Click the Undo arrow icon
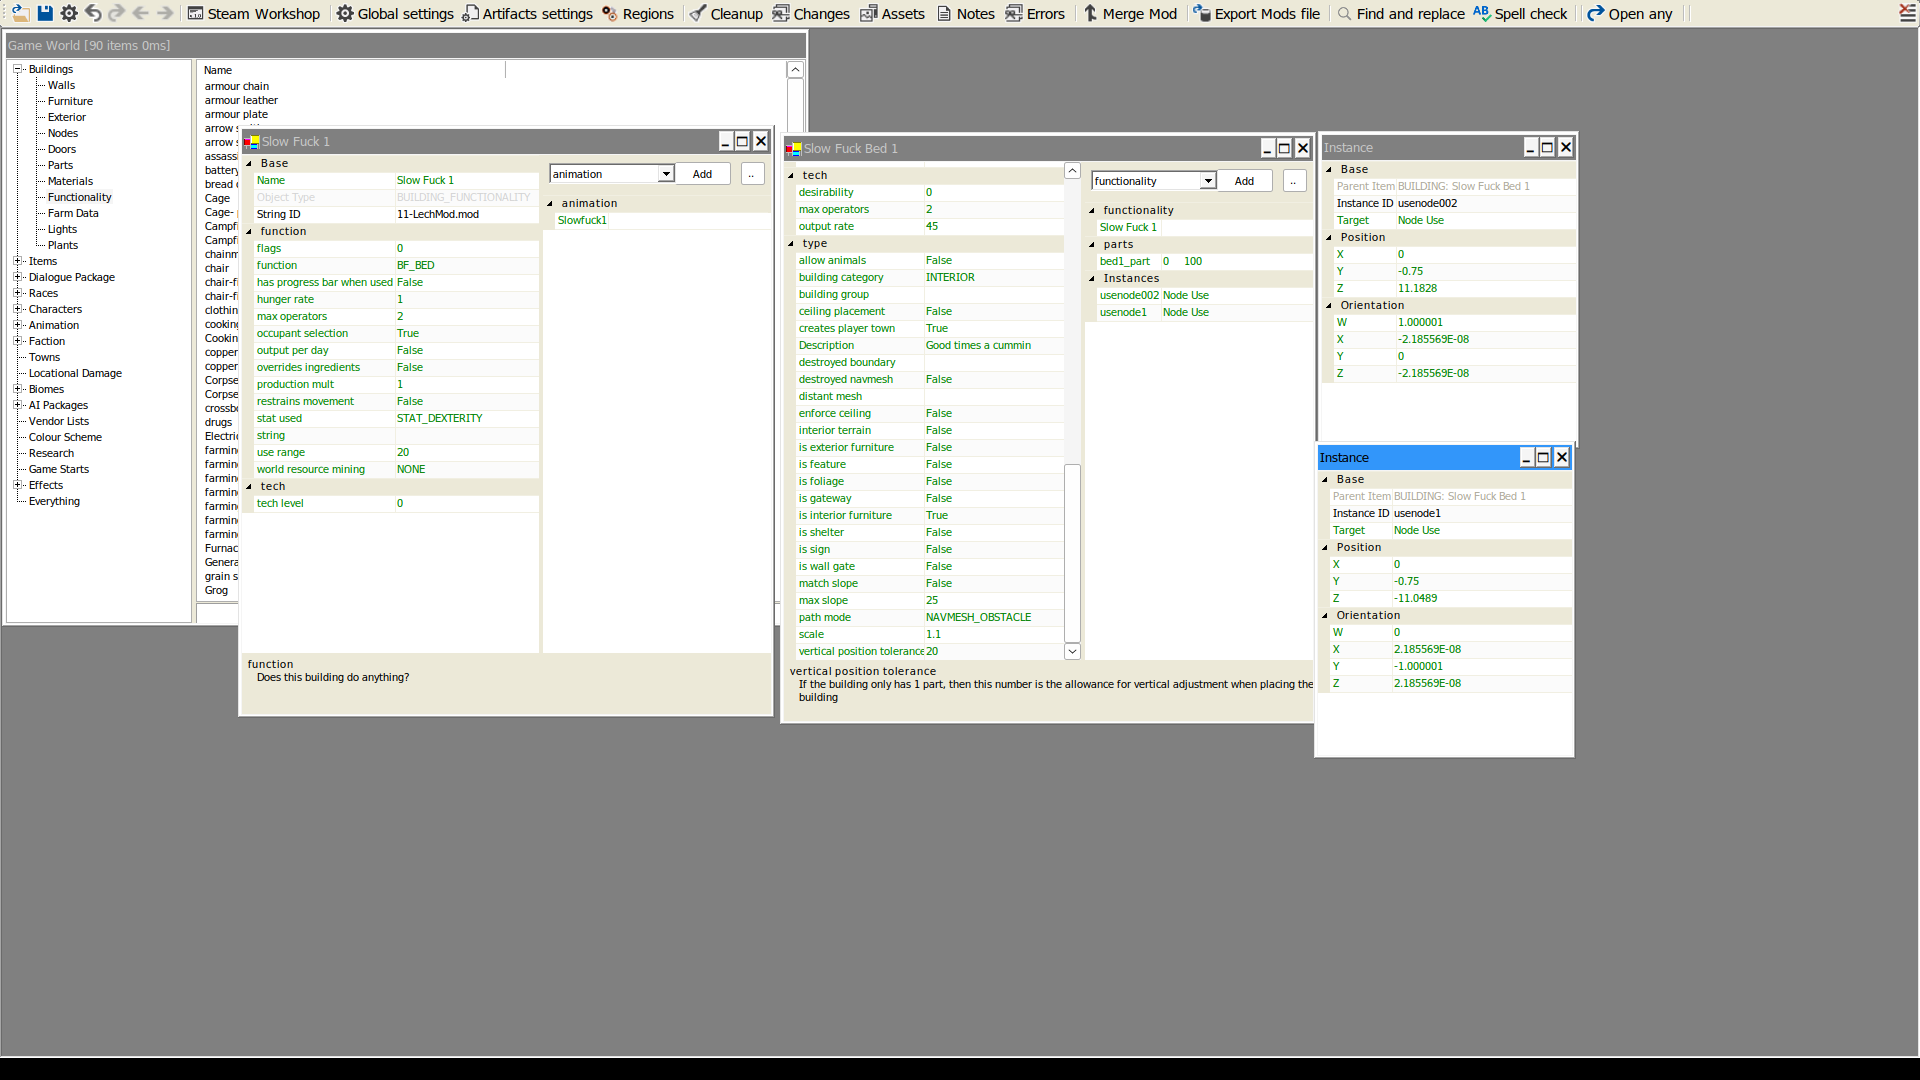1920x1080 pixels. pyautogui.click(x=93, y=13)
